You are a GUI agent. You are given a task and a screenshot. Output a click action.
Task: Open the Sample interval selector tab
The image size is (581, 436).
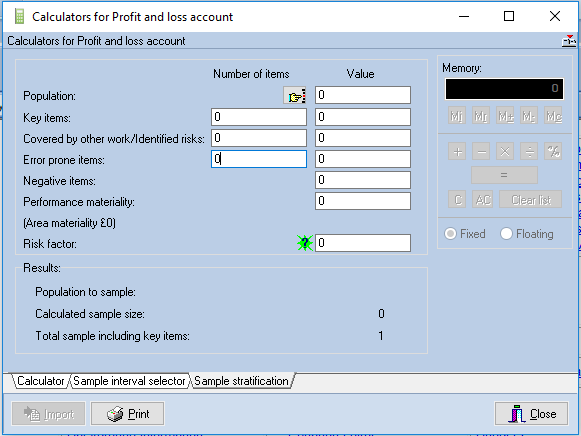129,381
